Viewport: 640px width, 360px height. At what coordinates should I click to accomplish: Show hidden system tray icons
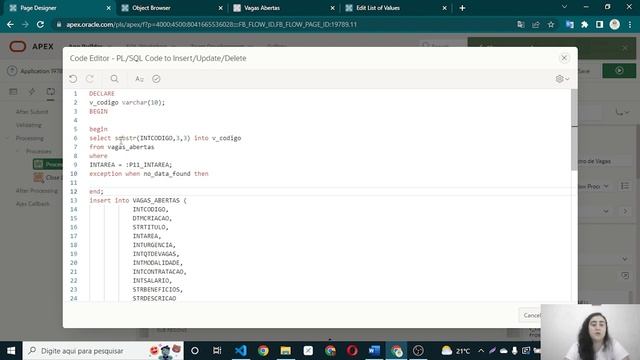click(x=481, y=351)
